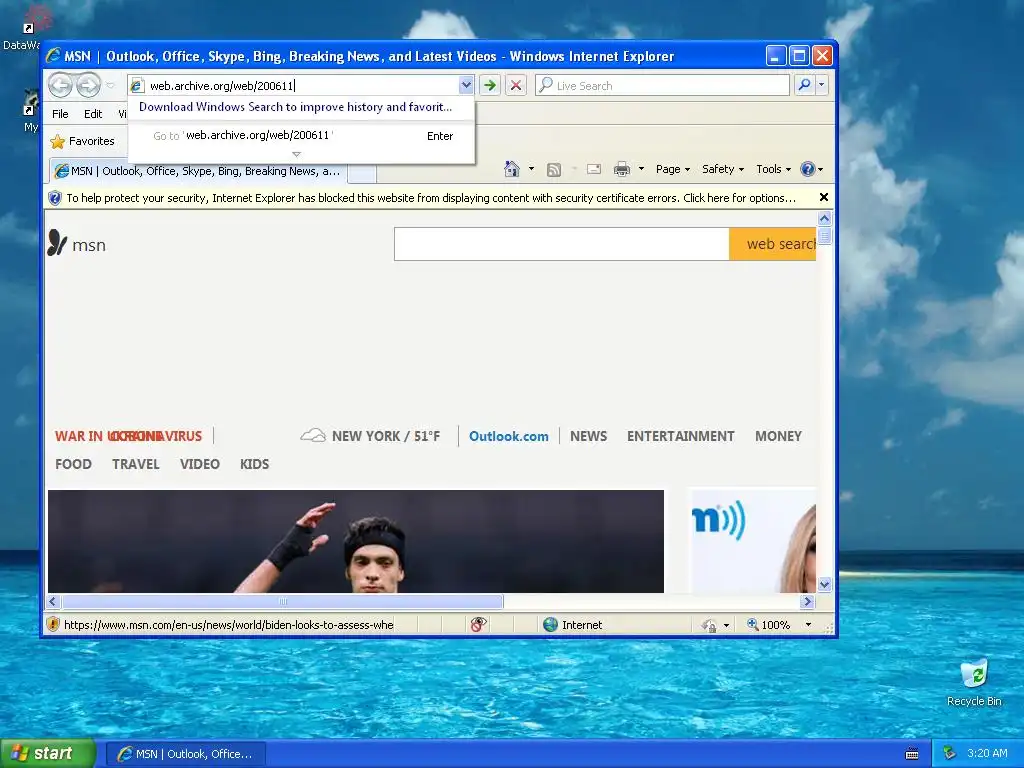The width and height of the screenshot is (1024, 768).
Task: Open the Page menu
Action: 673,169
